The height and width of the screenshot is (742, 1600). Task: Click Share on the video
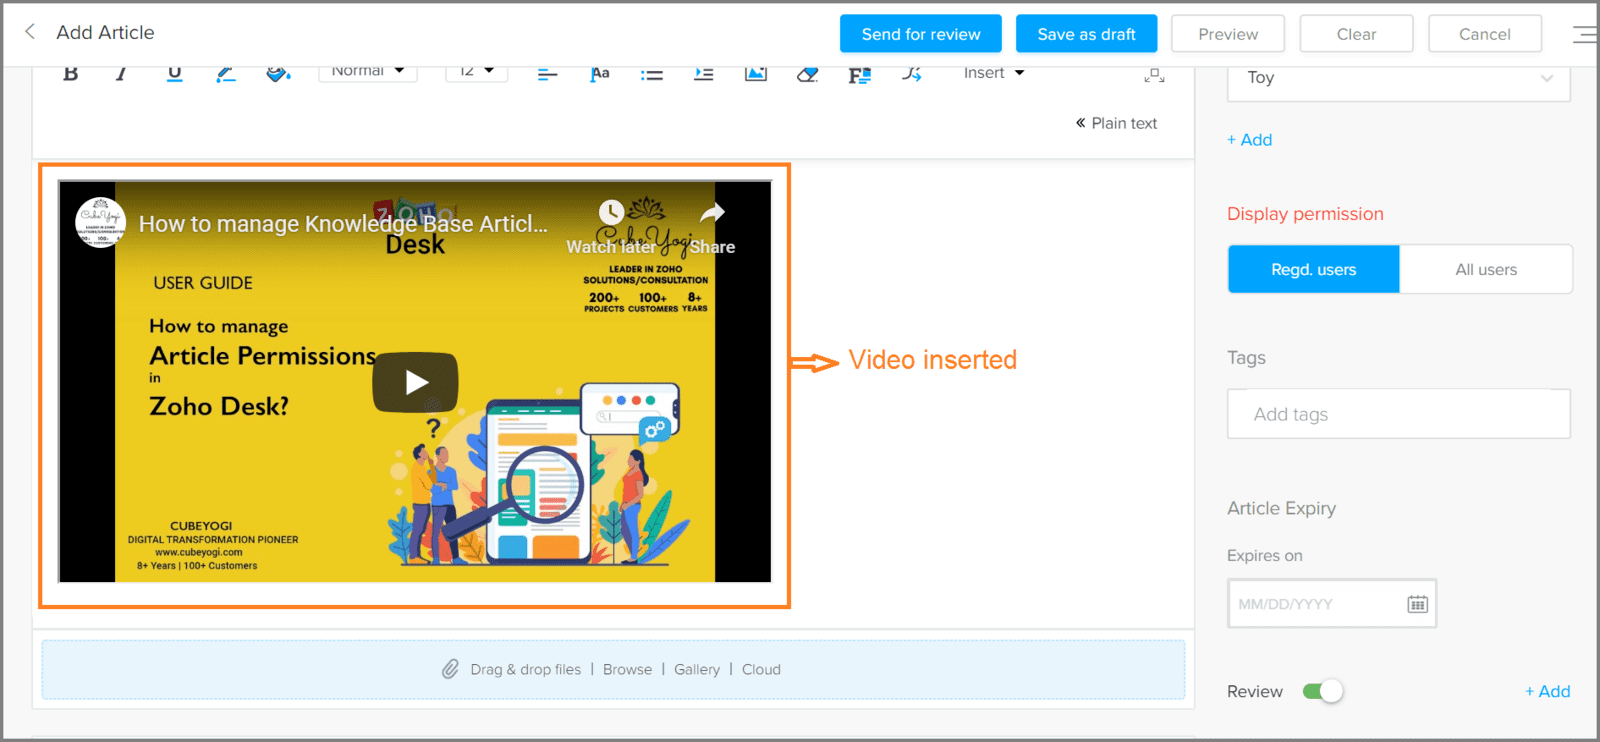pos(712,228)
